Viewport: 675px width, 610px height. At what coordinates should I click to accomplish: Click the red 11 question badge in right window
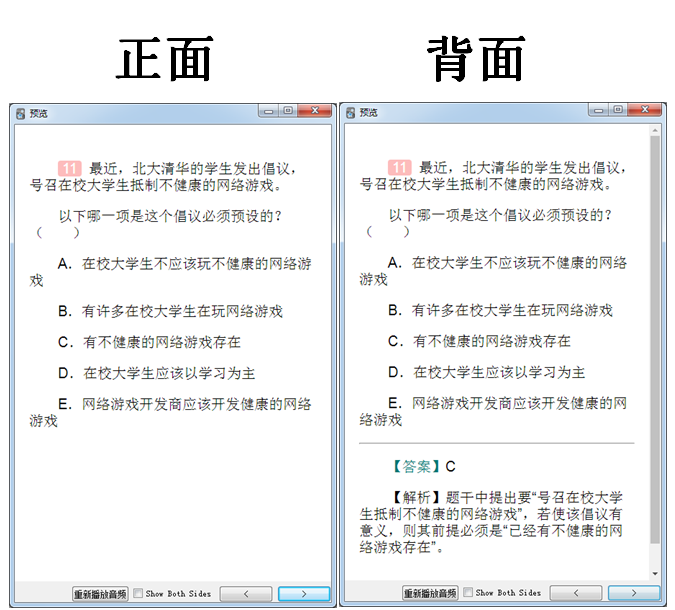tap(399, 167)
